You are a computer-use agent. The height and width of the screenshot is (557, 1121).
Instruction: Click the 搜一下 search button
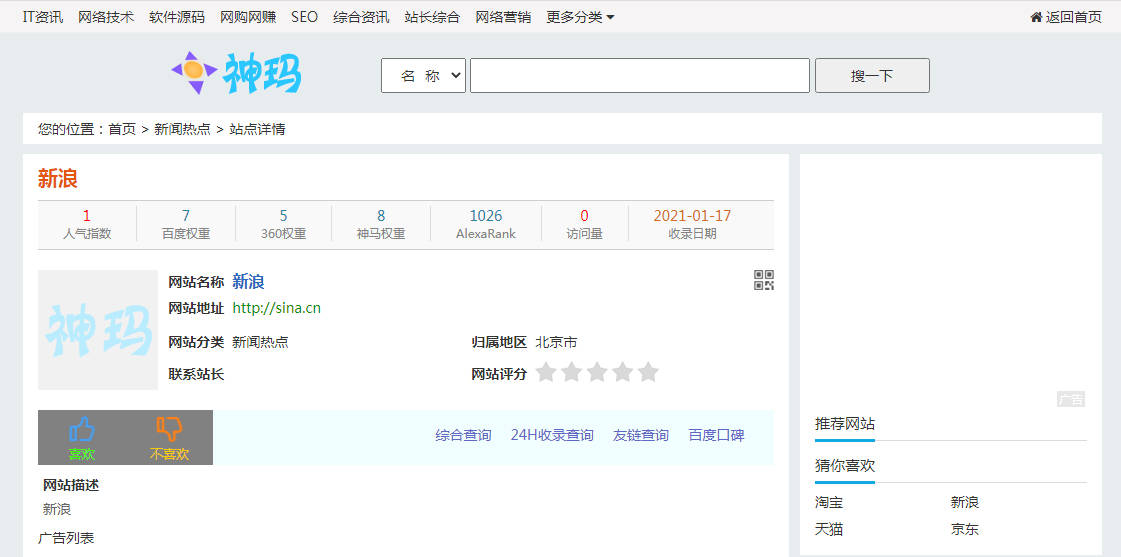pyautogui.click(x=872, y=76)
